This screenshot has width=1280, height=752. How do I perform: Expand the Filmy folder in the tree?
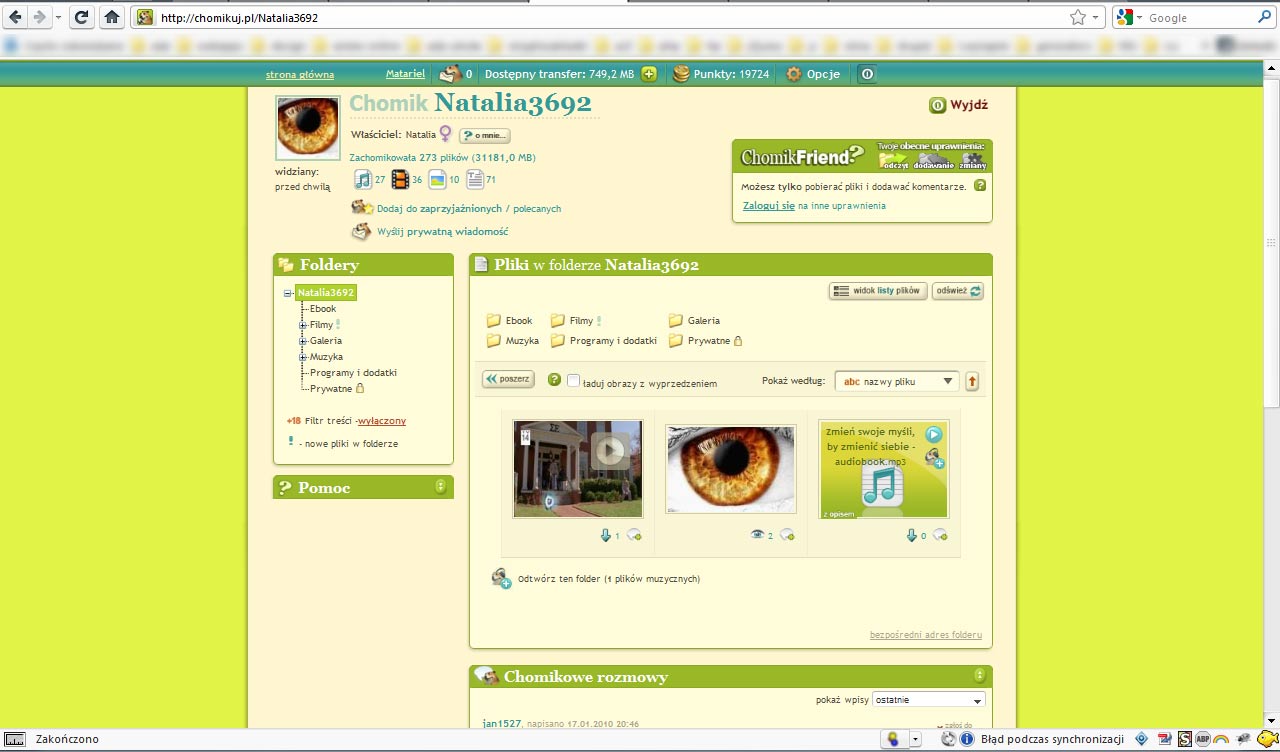coord(302,325)
